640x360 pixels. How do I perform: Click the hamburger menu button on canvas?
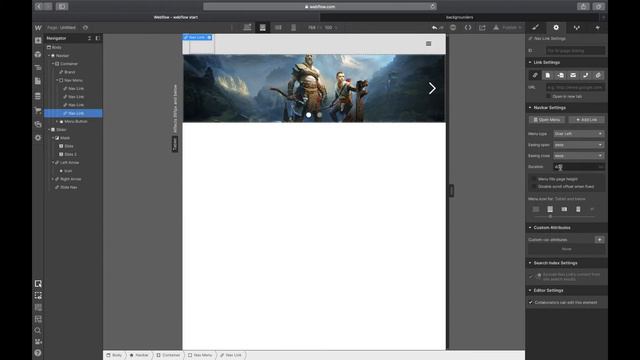coord(429,44)
